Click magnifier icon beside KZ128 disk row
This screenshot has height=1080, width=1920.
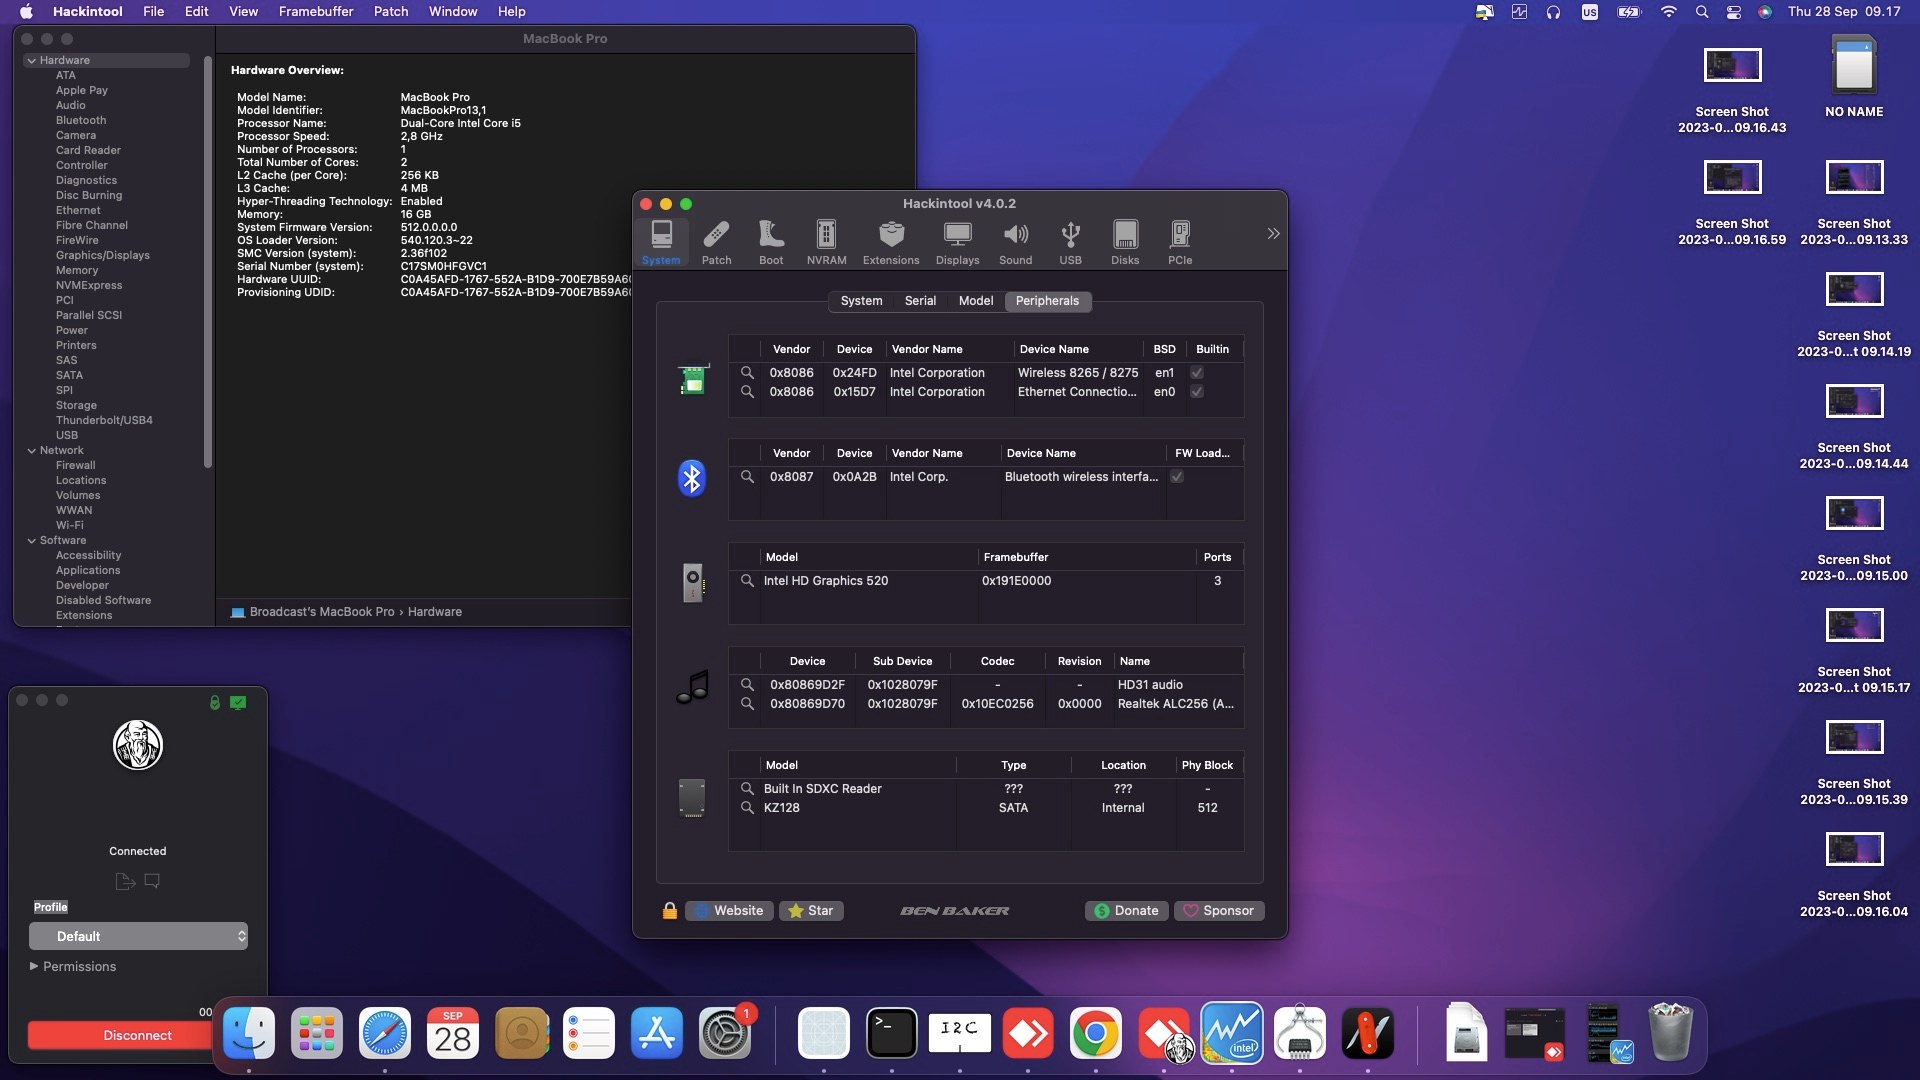[x=747, y=808]
